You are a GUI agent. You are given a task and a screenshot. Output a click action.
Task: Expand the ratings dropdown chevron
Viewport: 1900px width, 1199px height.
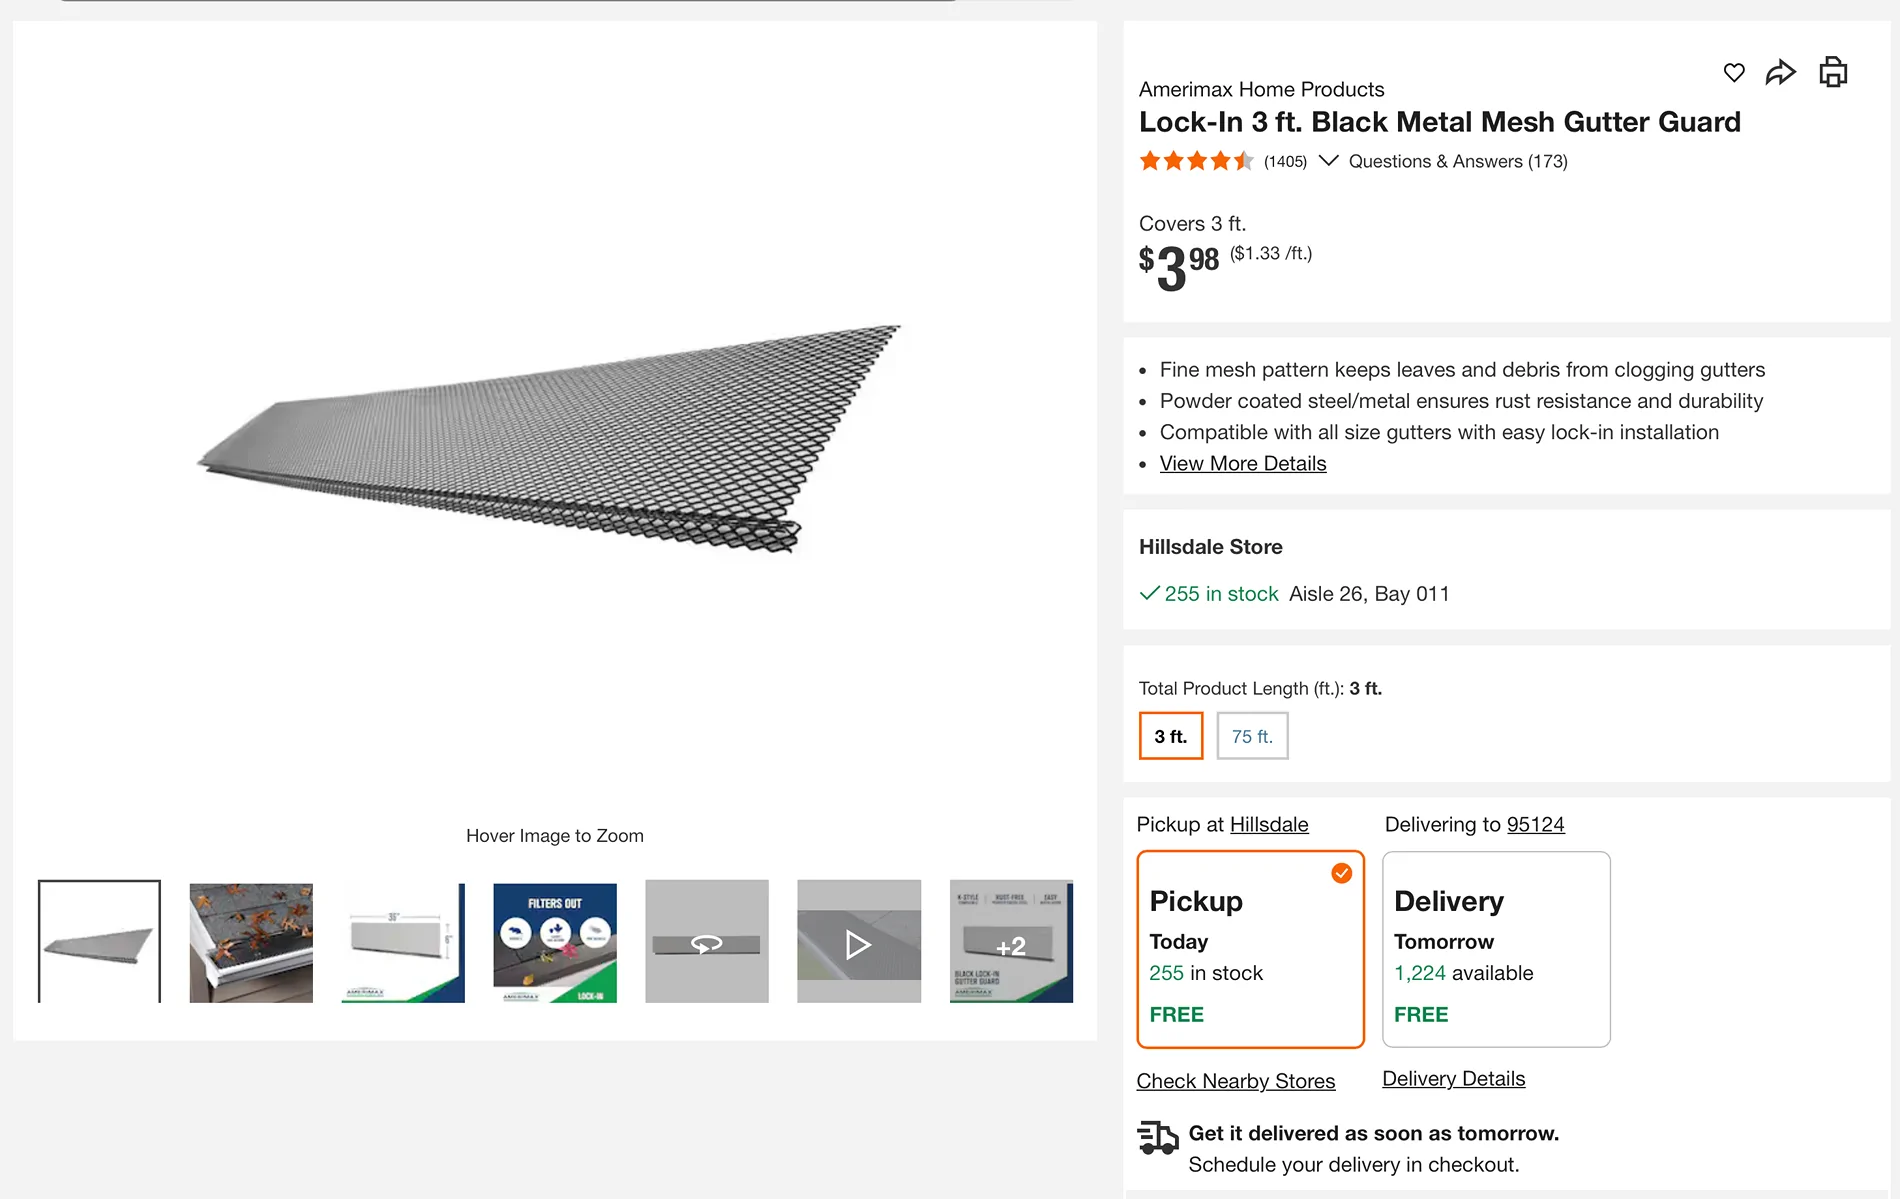coord(1328,161)
